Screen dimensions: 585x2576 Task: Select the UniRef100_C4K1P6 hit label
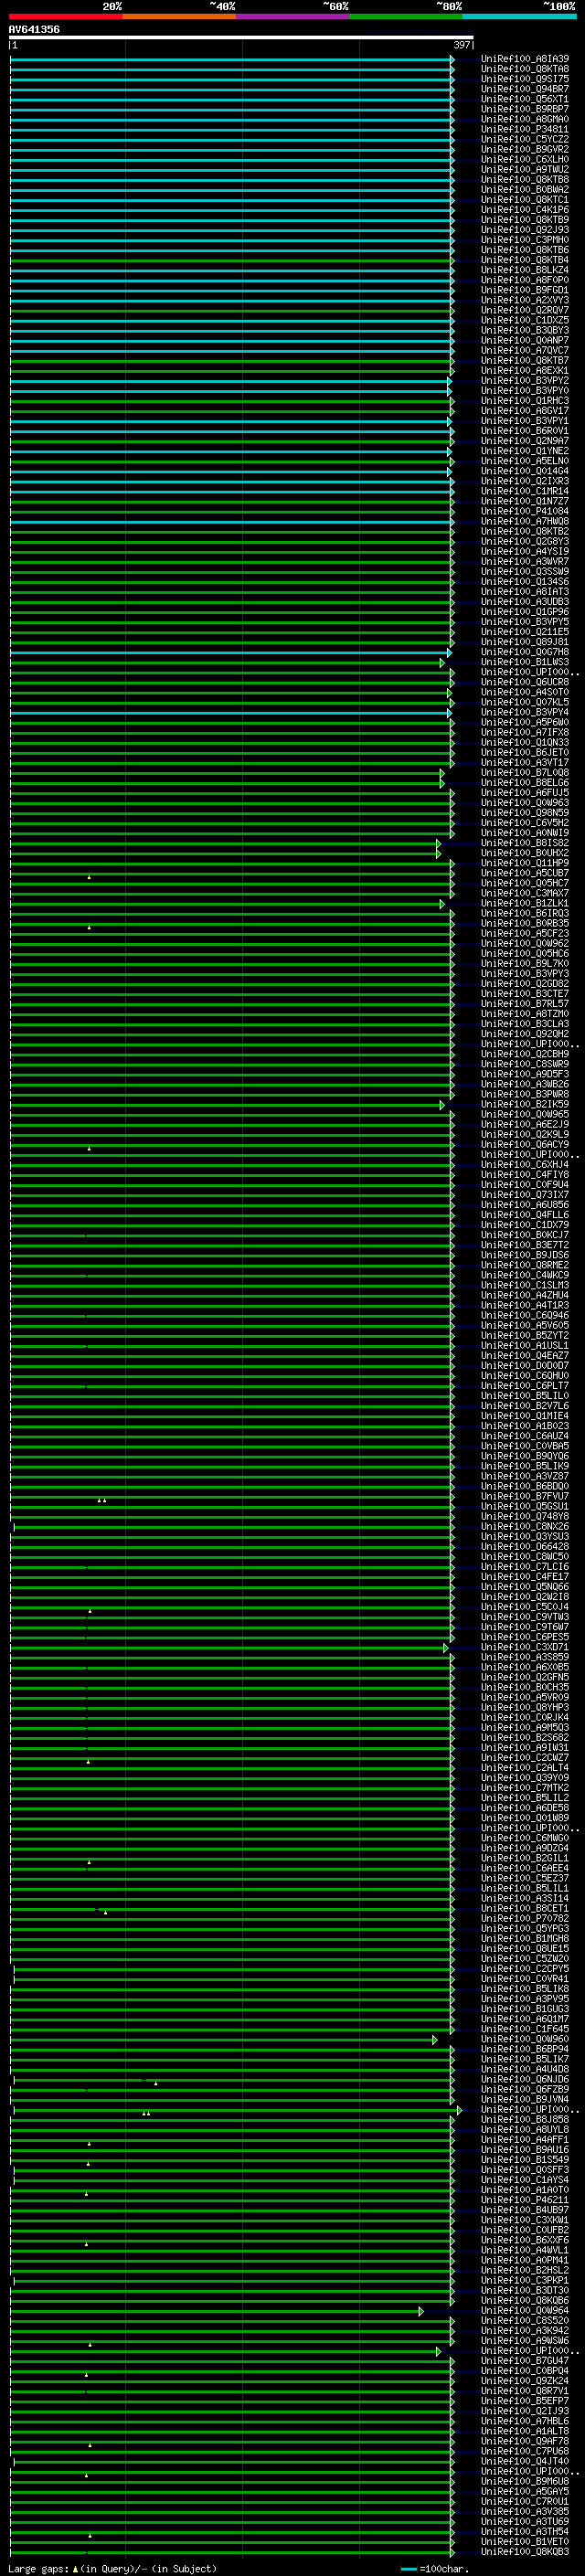point(525,210)
